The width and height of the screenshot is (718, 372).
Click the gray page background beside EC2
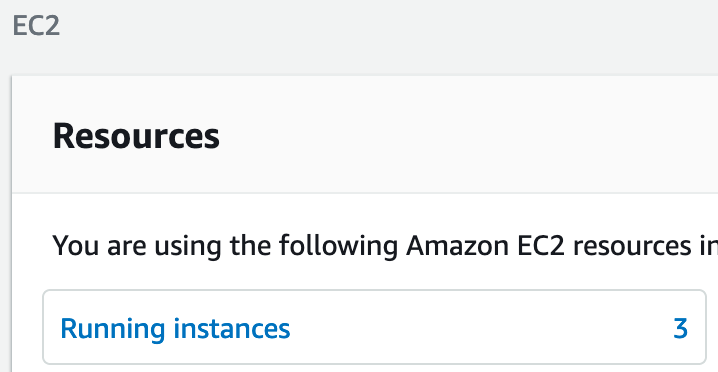(x=366, y=26)
